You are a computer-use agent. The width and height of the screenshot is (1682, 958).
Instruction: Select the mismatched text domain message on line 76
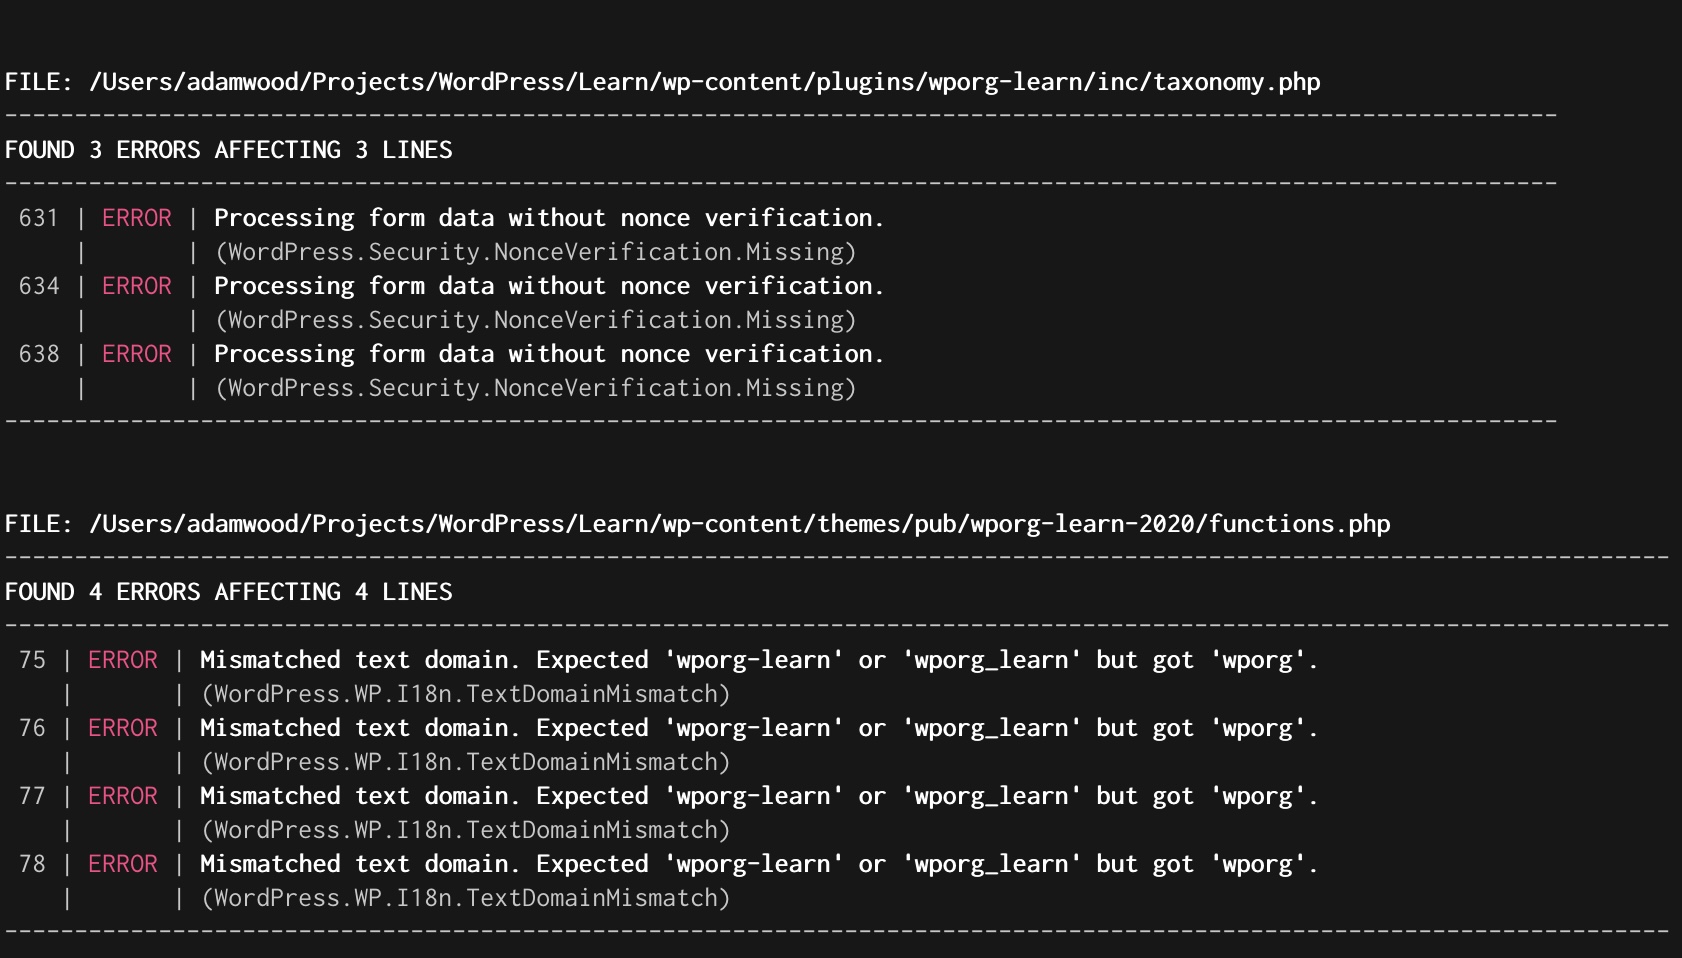coord(759,728)
